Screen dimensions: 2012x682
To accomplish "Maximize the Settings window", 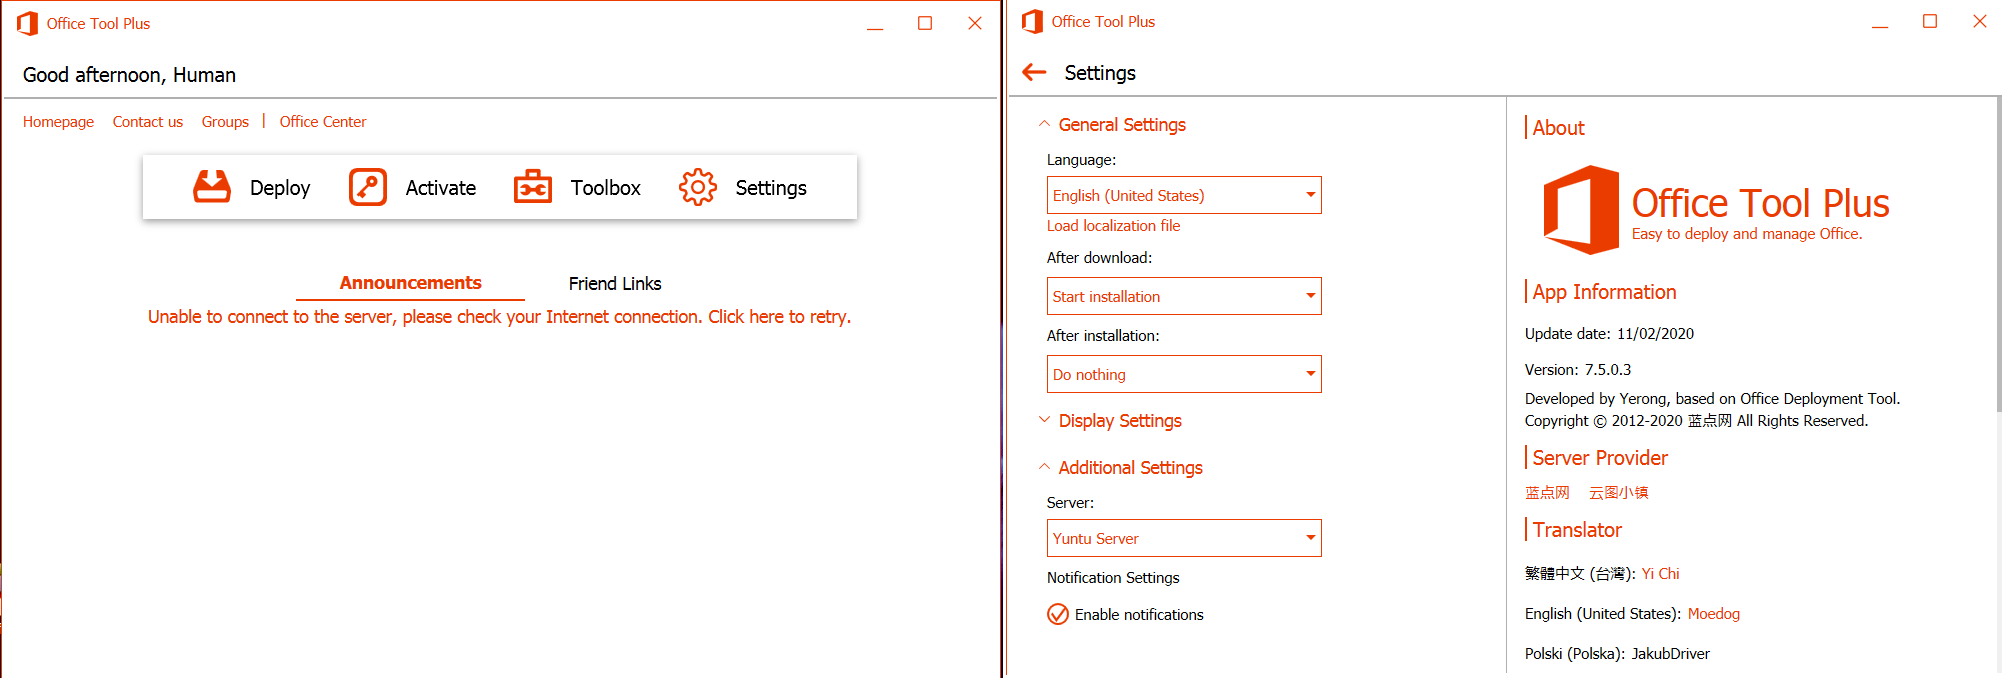I will tap(1930, 21).
